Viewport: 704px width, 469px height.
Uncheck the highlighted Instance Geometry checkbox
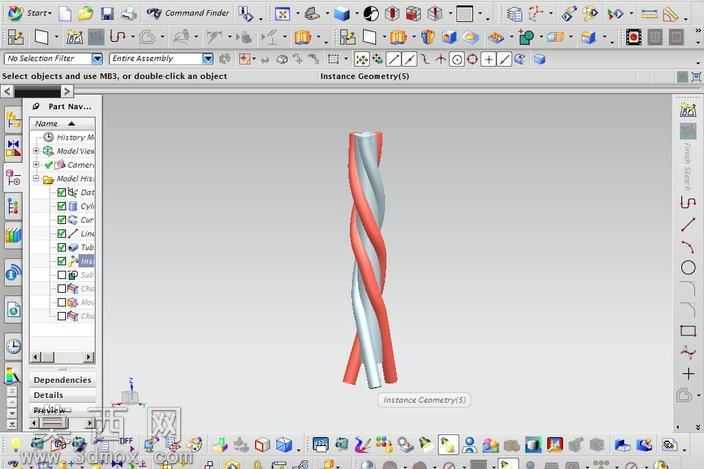[62, 261]
